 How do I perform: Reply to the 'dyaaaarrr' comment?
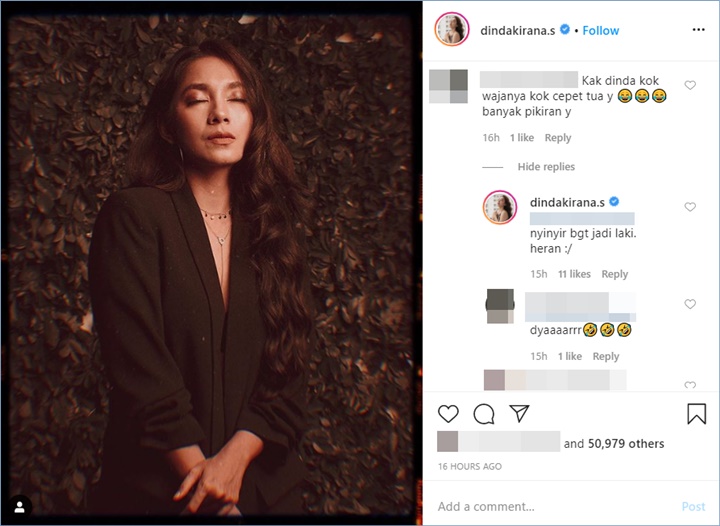606,356
